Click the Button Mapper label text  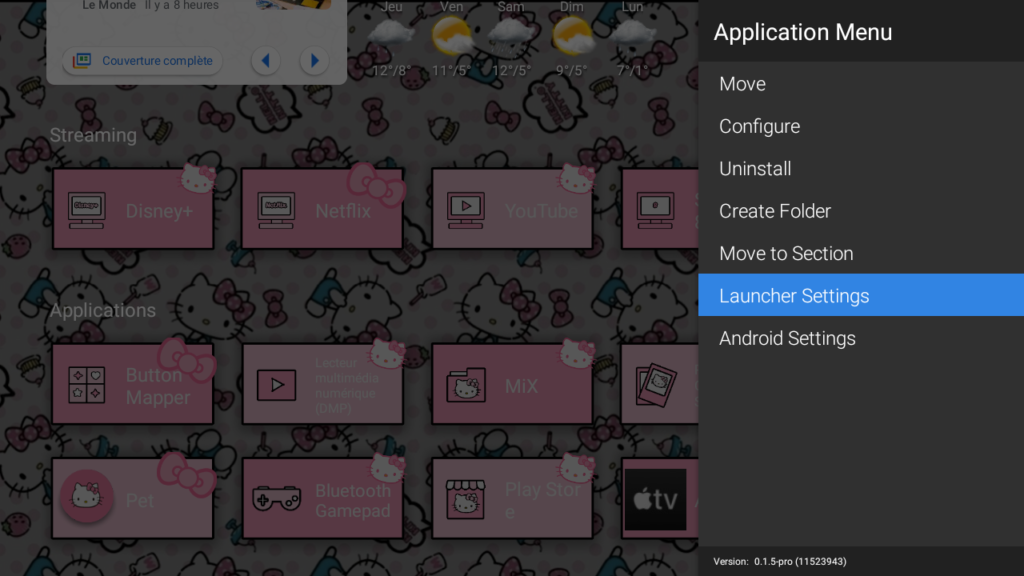tap(157, 386)
